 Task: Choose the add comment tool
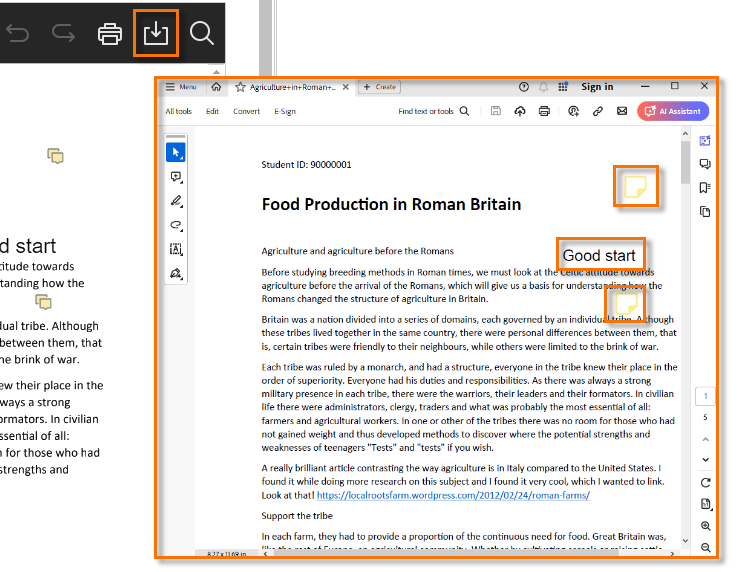[x=176, y=177]
